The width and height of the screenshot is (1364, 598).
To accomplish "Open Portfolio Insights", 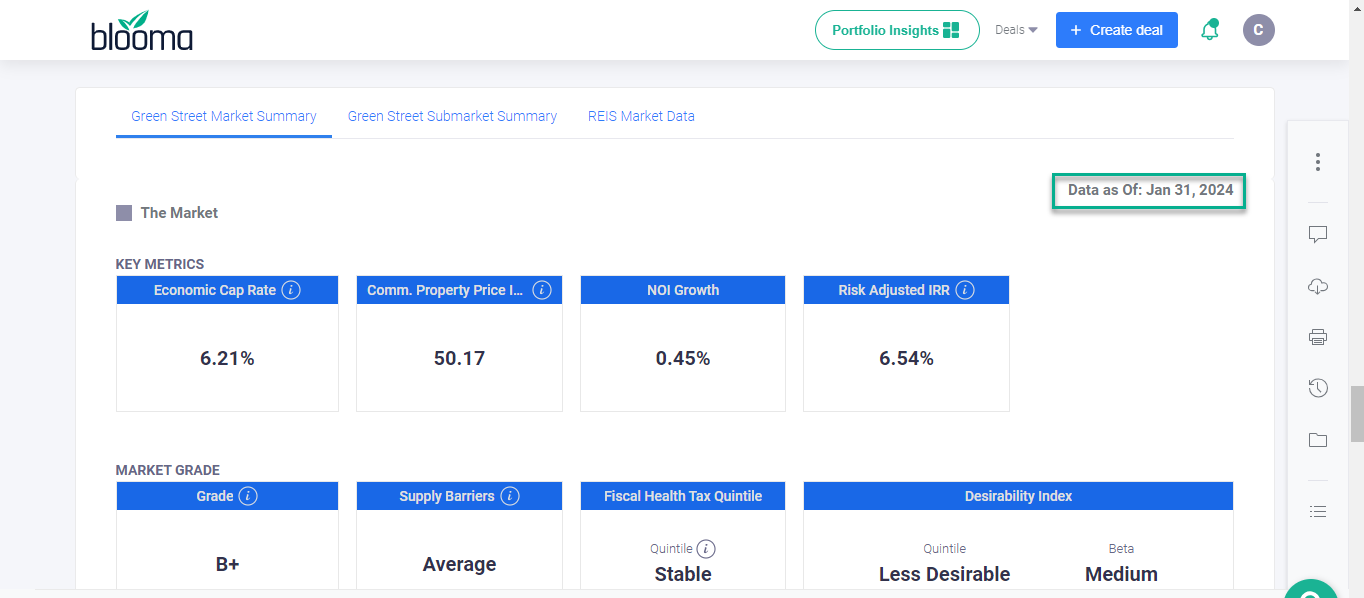I will click(896, 30).
